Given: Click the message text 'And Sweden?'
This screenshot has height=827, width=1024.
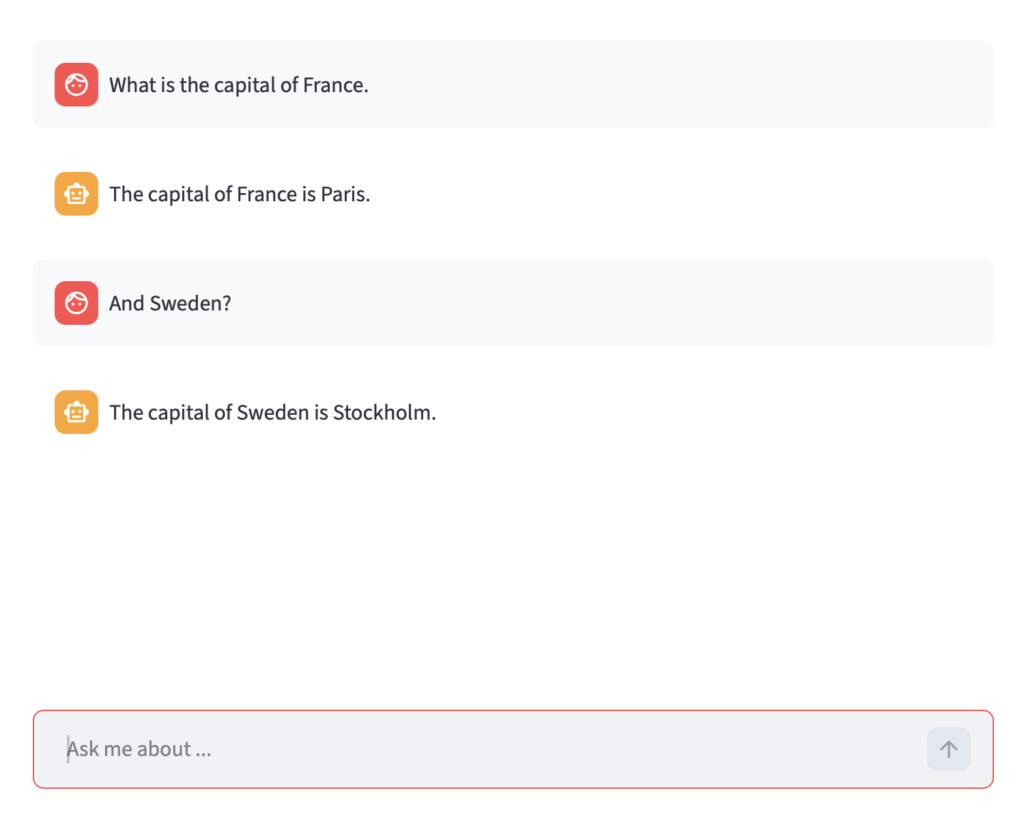Looking at the screenshot, I should point(170,303).
